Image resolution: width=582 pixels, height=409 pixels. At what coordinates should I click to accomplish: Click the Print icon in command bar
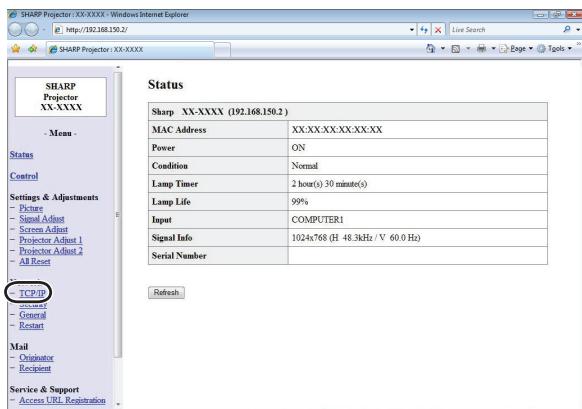[481, 49]
